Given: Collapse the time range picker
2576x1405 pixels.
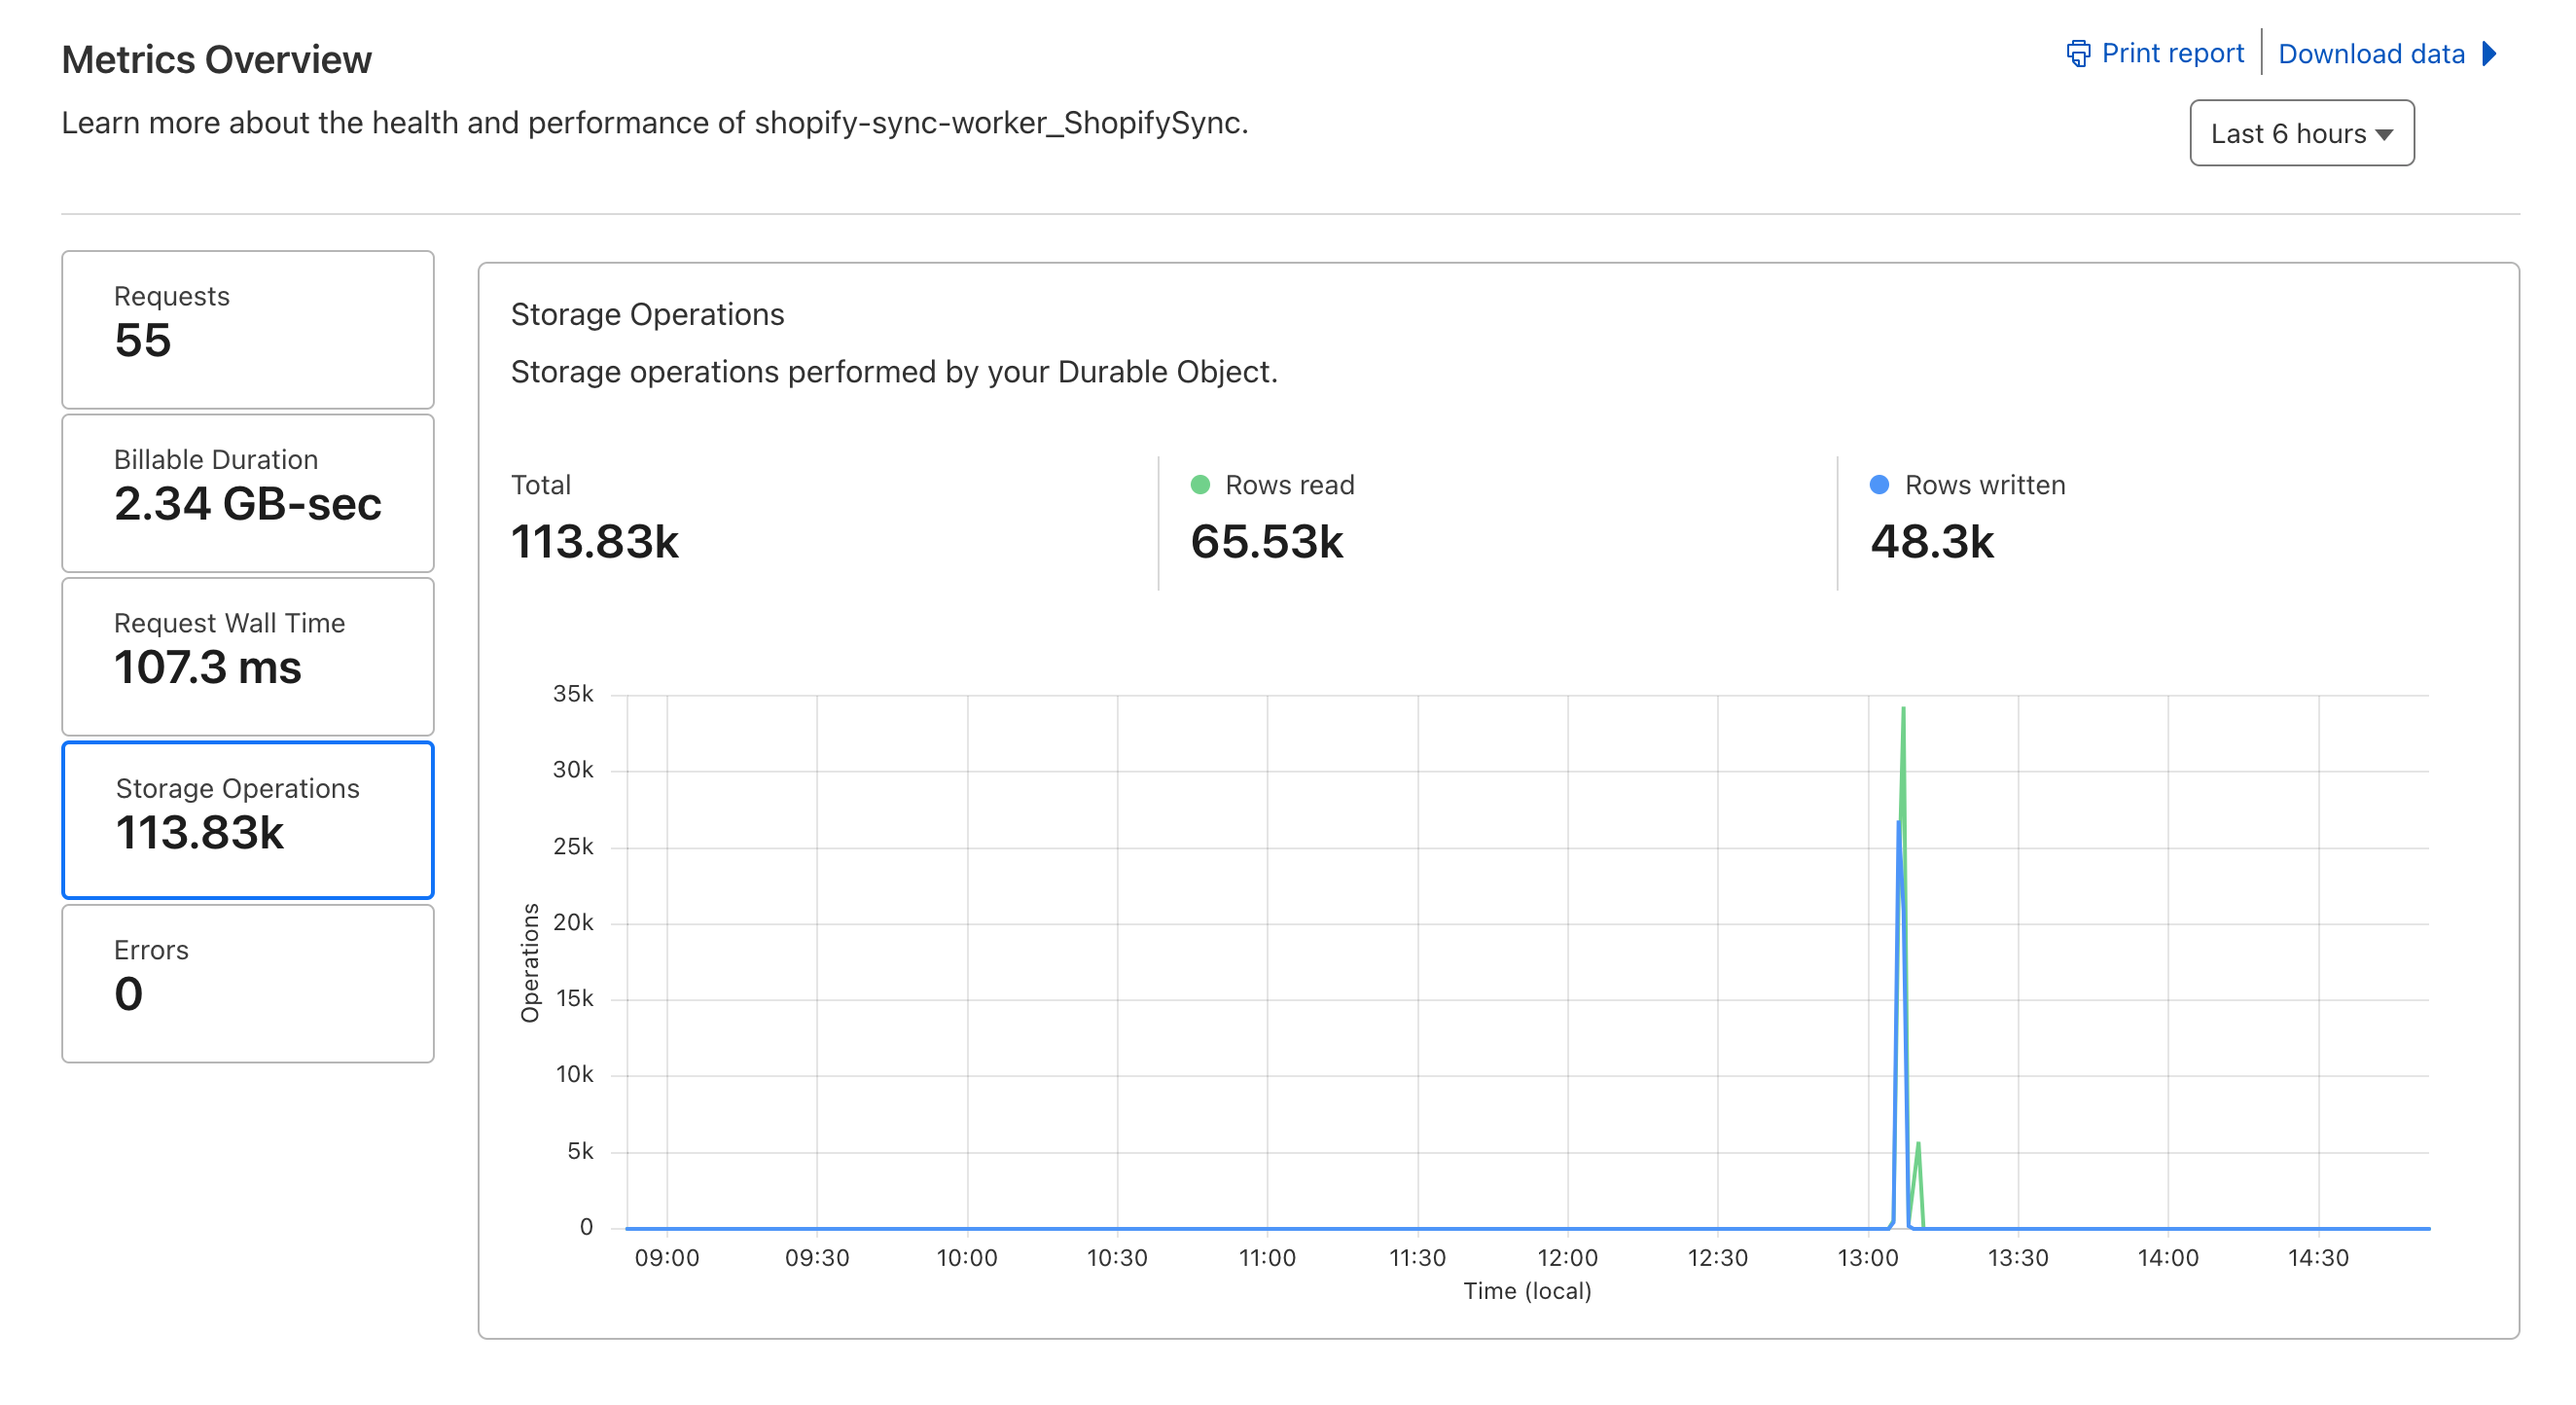Looking at the screenshot, I should pyautogui.click(x=2301, y=133).
